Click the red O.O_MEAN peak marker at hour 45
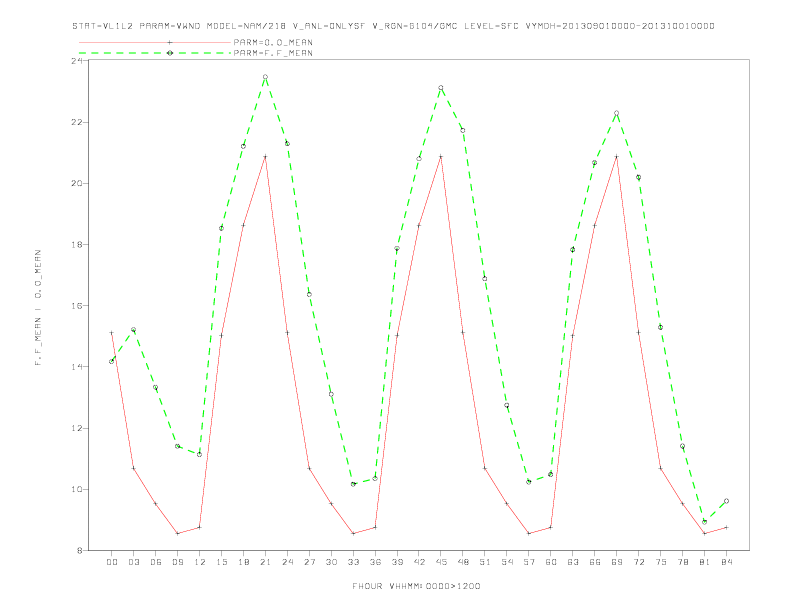Viewport: 792px width, 612px height. [x=441, y=157]
